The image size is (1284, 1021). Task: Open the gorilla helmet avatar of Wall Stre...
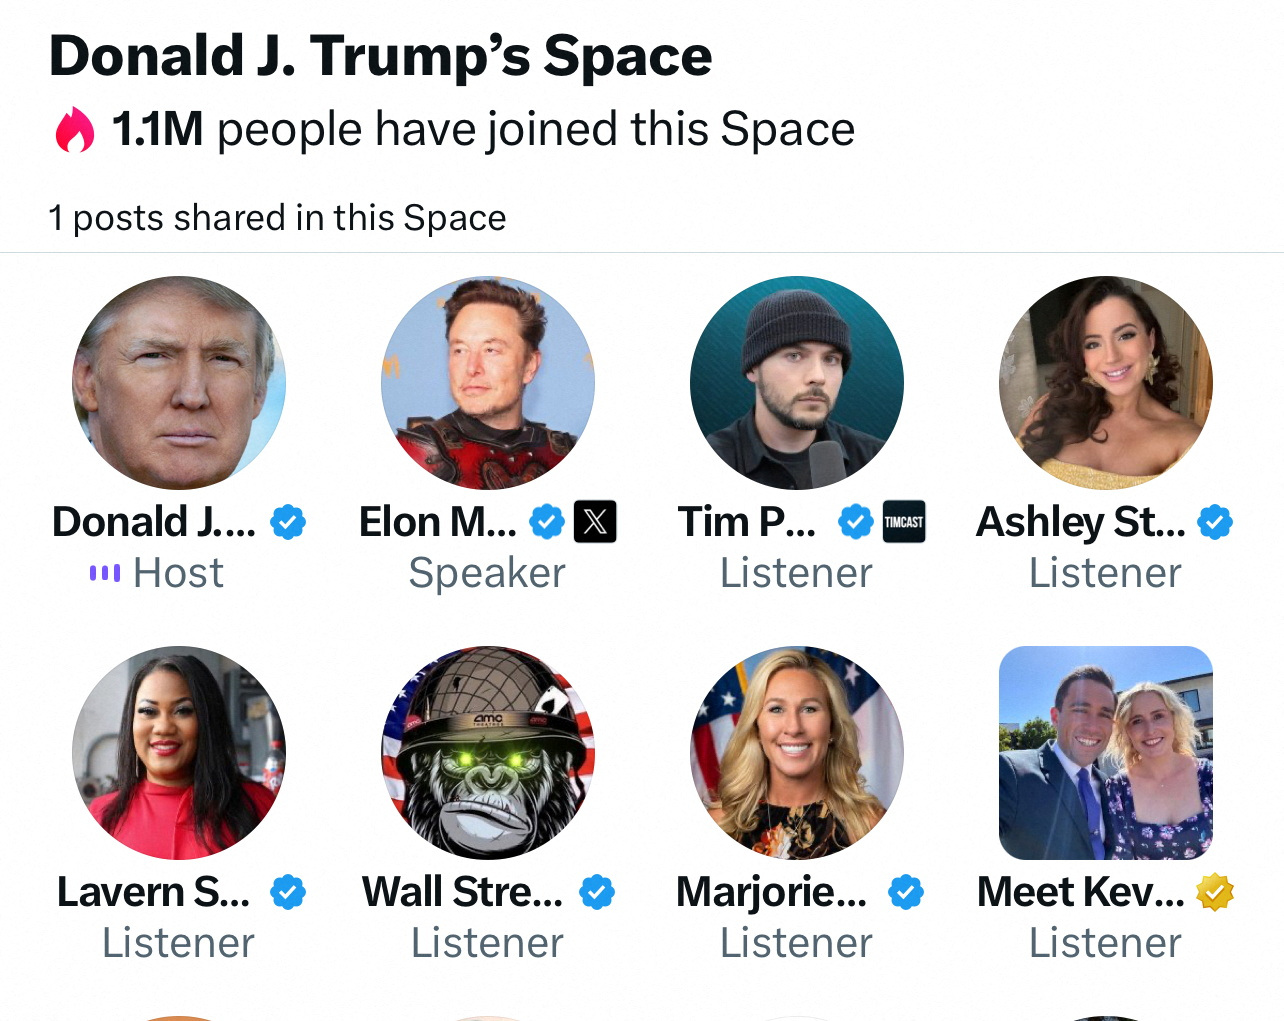(488, 753)
